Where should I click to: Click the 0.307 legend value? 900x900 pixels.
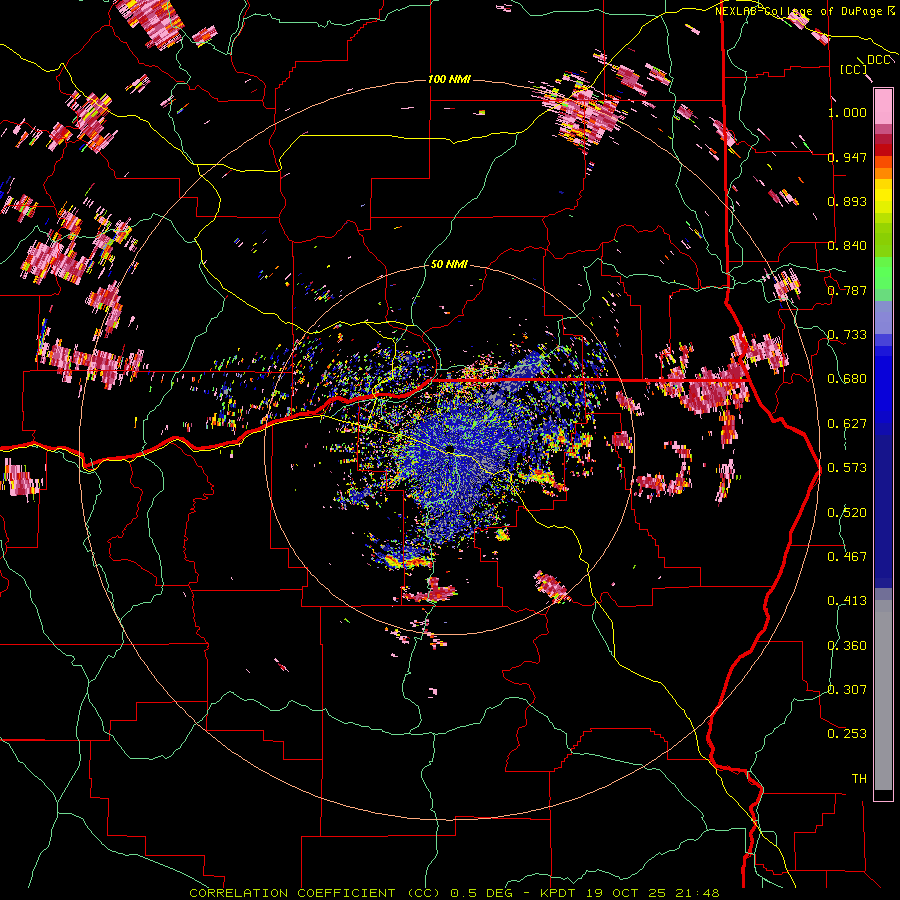pos(847,690)
